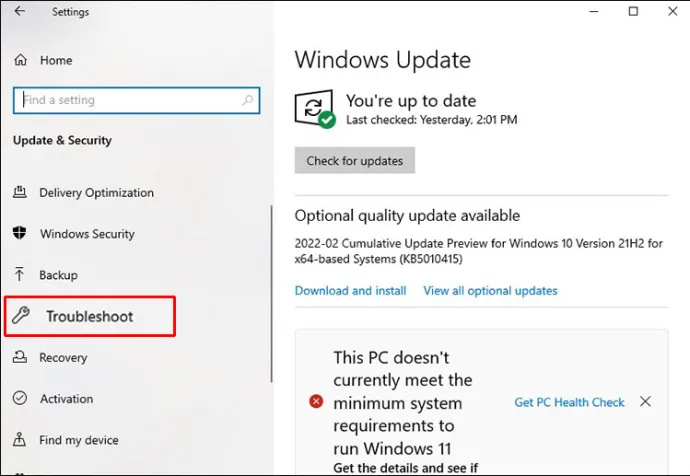Click the Delivery Optimization icon
690x476 pixels.
[x=20, y=192]
